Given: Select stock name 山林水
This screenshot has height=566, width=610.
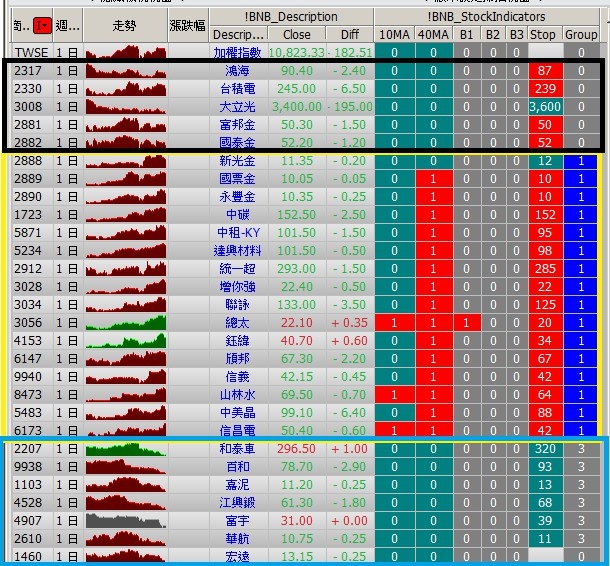Looking at the screenshot, I should pos(237,394).
